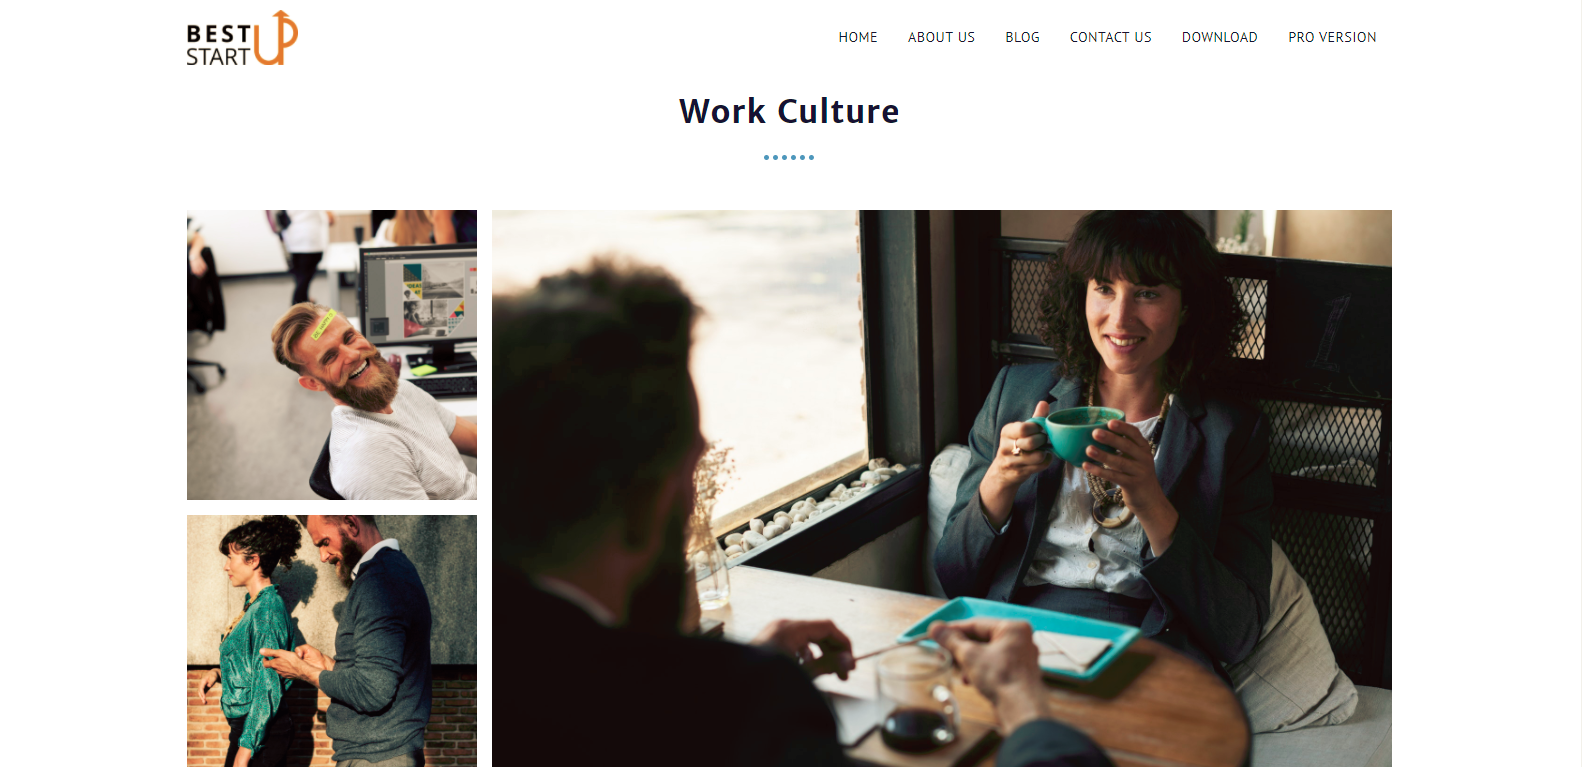Open the BLOG link
1582x767 pixels.
click(1022, 37)
